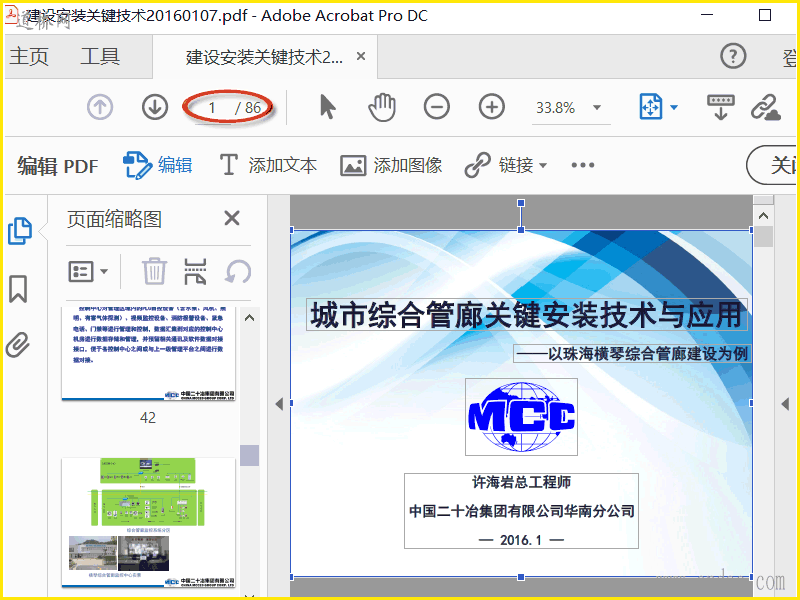Open the bookmarks panel icon
This screenshot has height=600, width=800.
pos(18,289)
